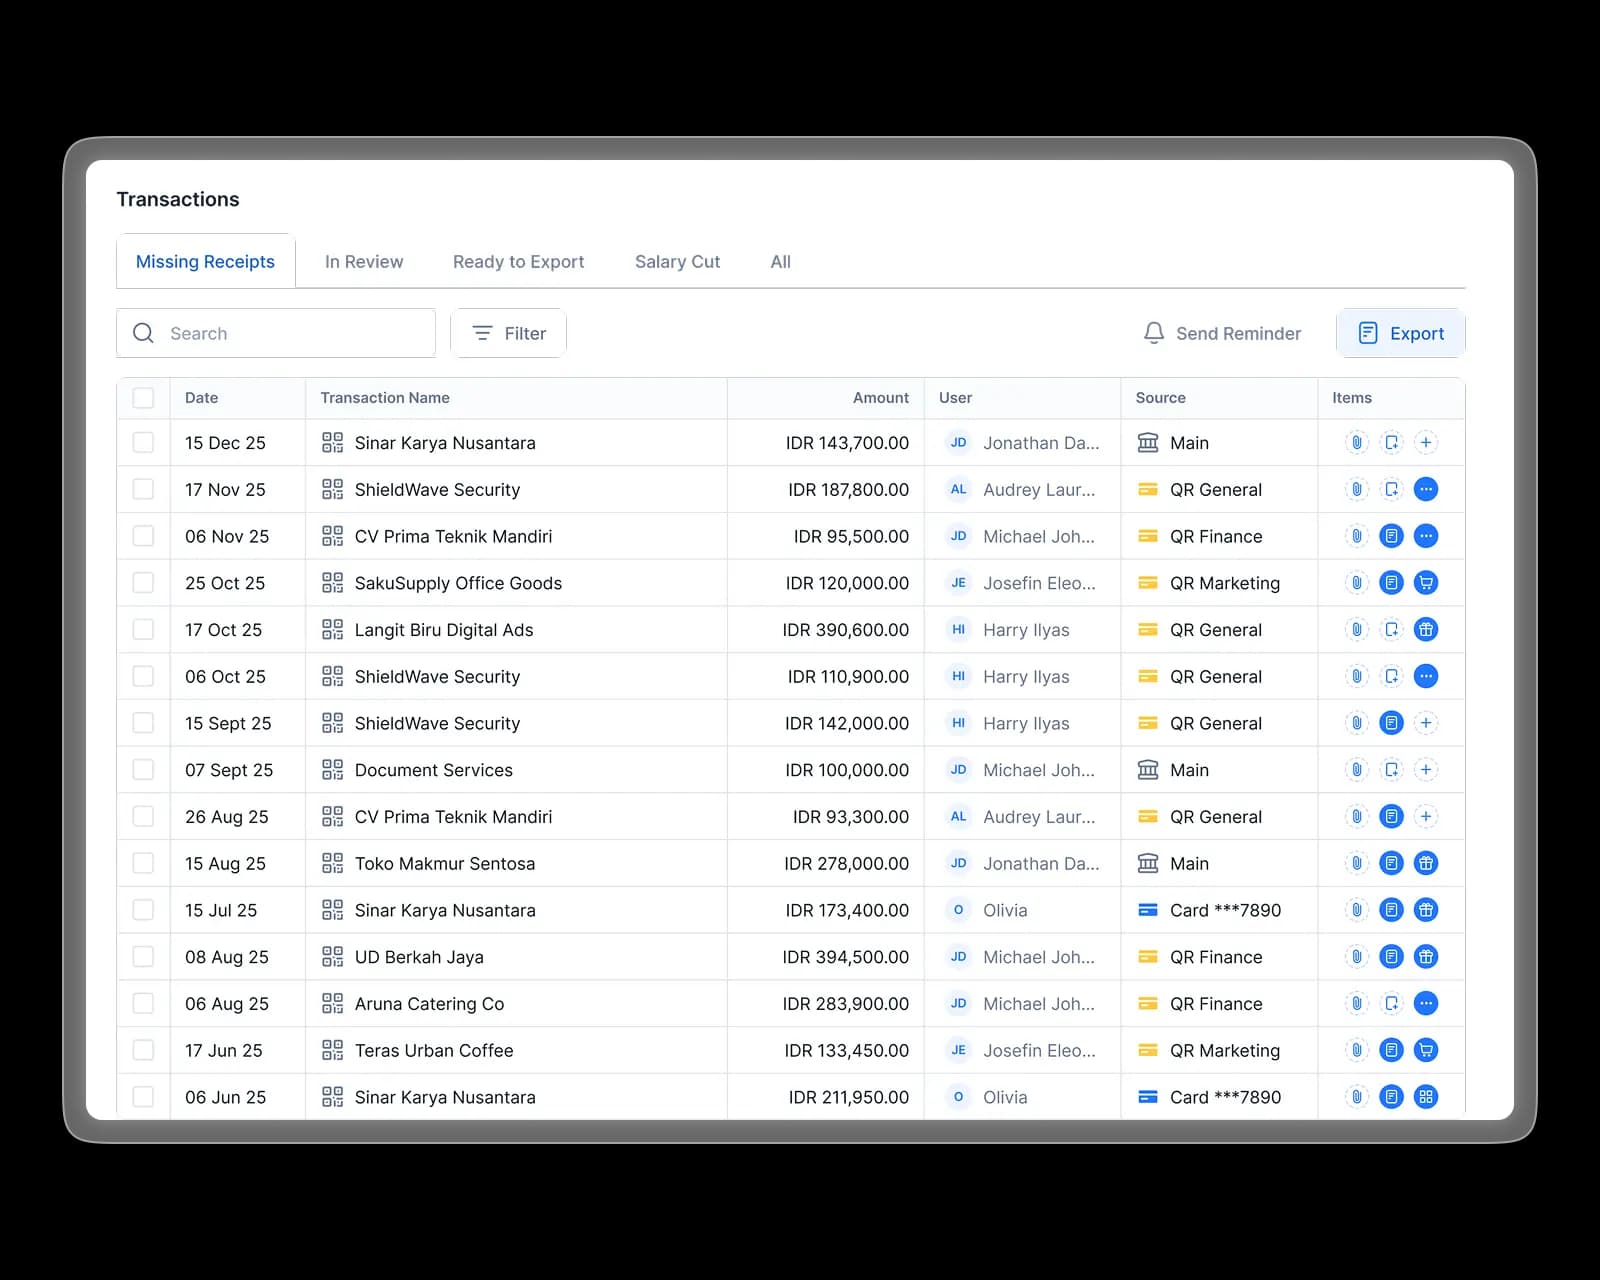Select the In Review tab link

[363, 261]
